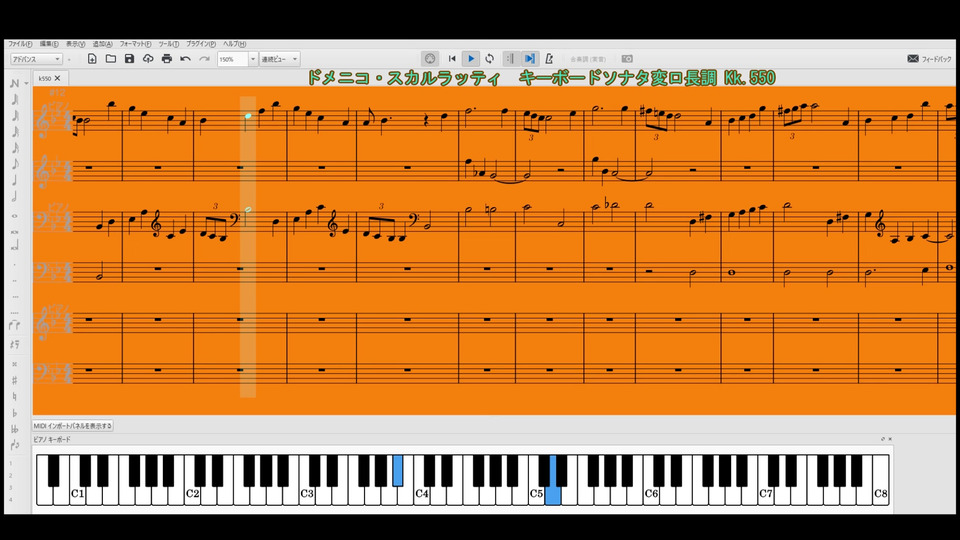
Task: Select the 128th note duration
Action: click(15, 99)
